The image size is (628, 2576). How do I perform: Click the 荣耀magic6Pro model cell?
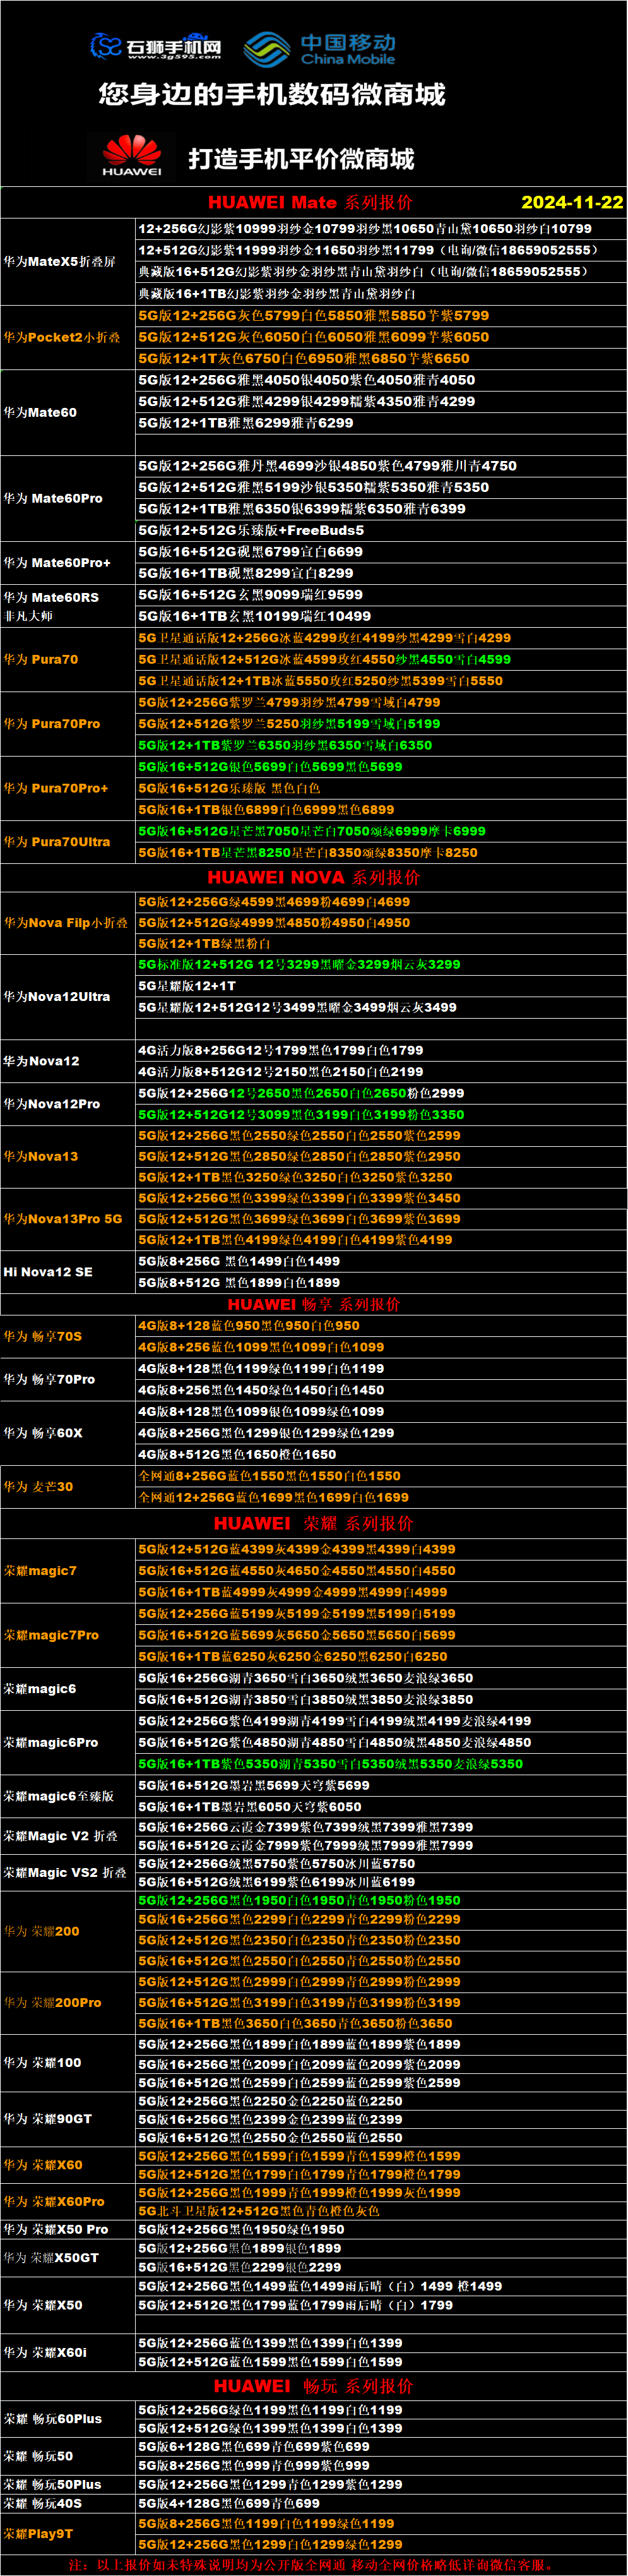pyautogui.click(x=67, y=1742)
